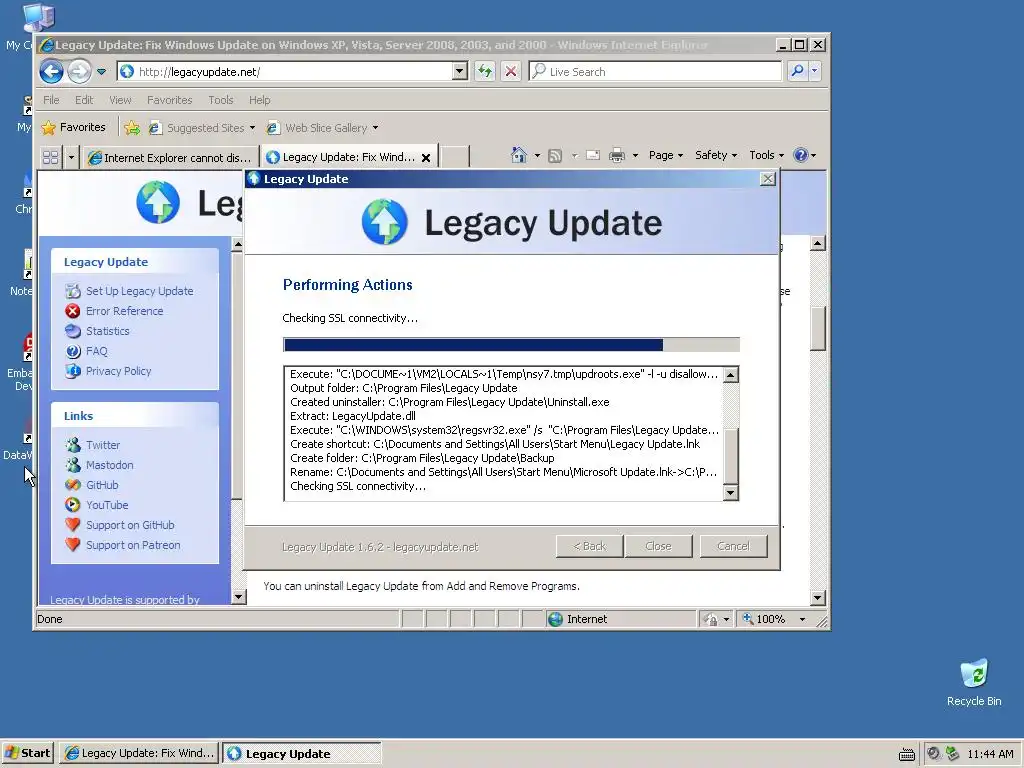Click the blue Help question icon

point(800,155)
